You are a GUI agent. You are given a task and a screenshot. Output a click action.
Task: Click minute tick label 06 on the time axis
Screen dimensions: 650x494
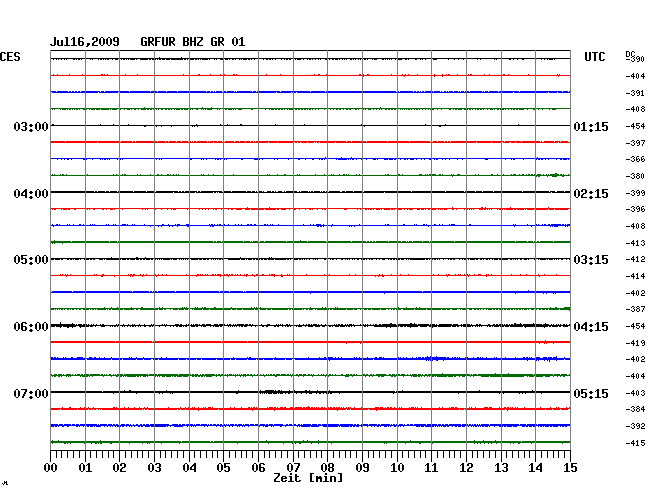[258, 468]
